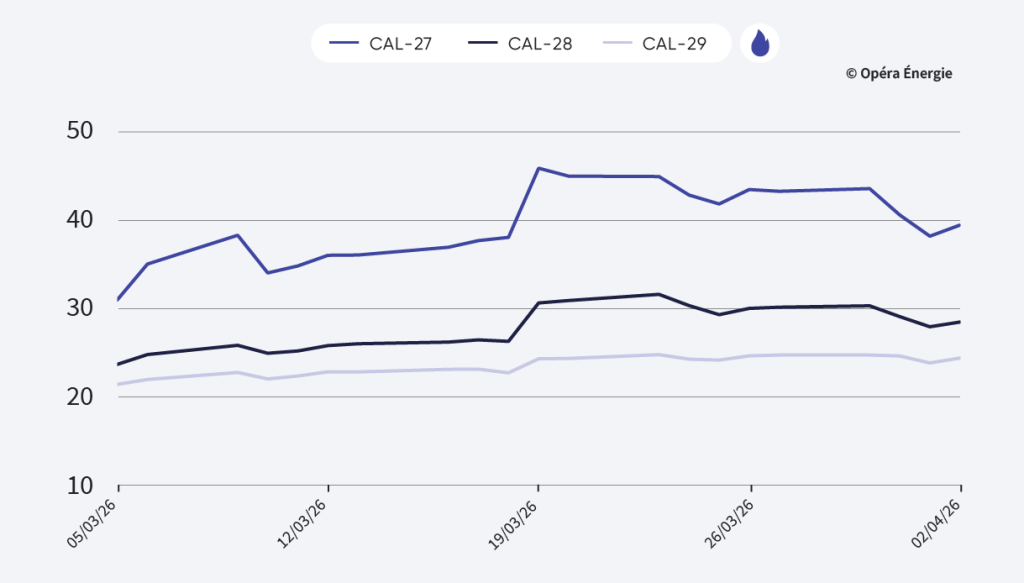The width and height of the screenshot is (1024, 583).
Task: Click the blue flame gas icon
Action: coord(760,43)
